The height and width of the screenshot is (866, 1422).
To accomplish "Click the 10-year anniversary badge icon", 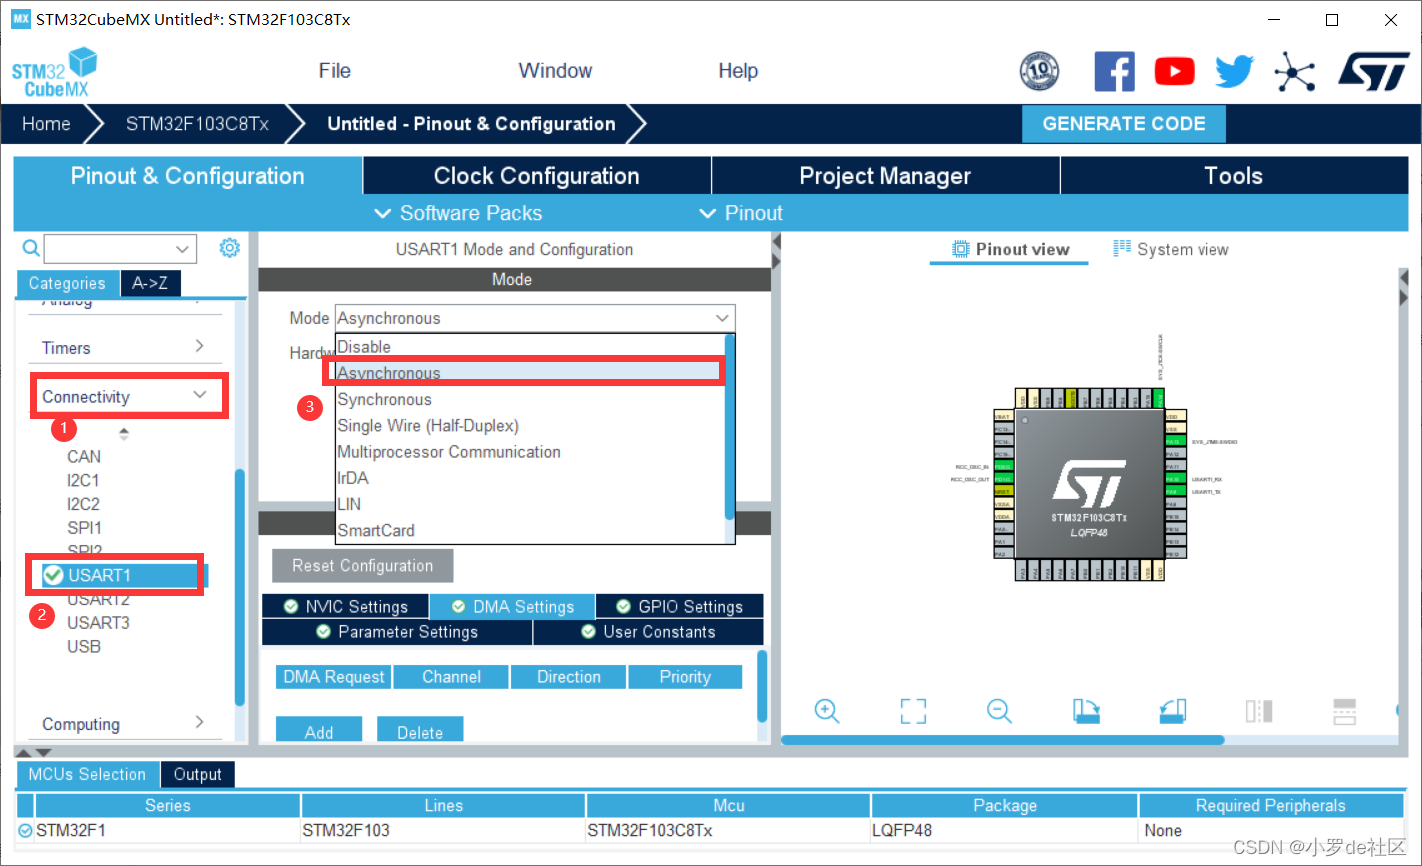I will click(1039, 72).
